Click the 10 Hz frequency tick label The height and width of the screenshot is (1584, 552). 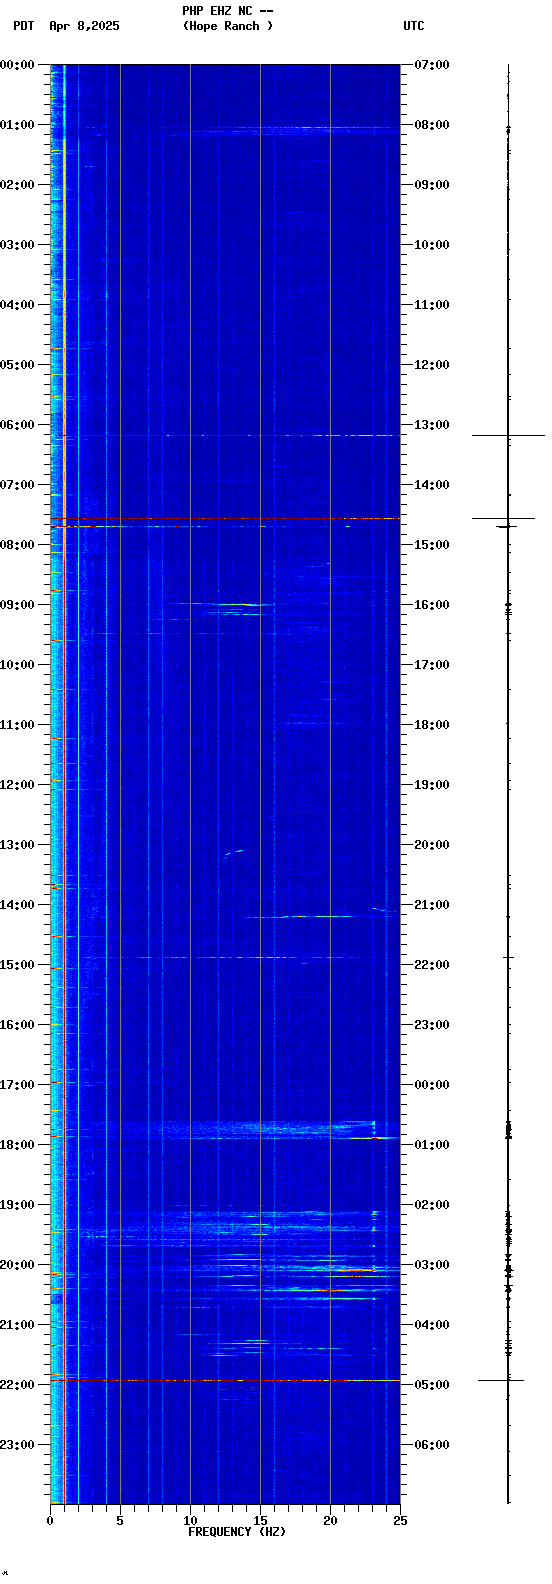tap(190, 1521)
